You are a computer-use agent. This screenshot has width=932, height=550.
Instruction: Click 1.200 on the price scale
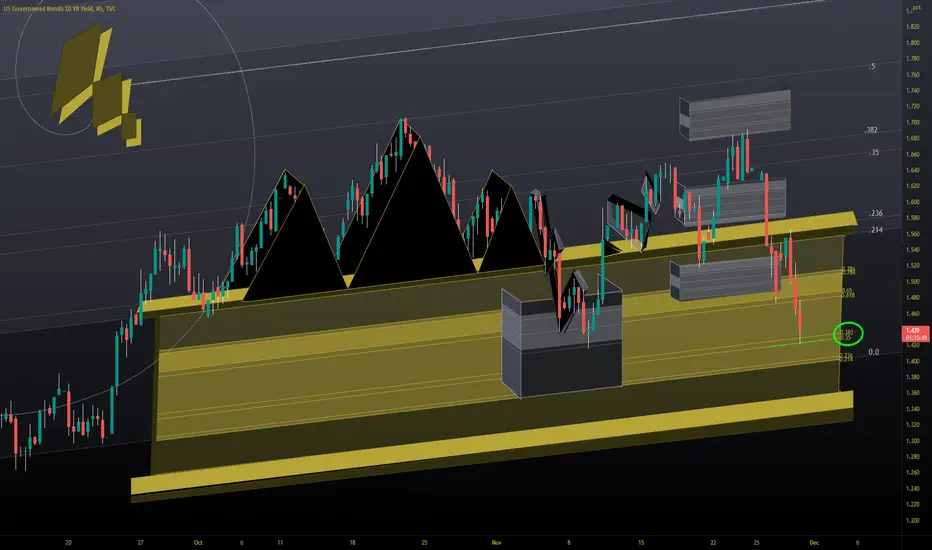pyautogui.click(x=912, y=521)
